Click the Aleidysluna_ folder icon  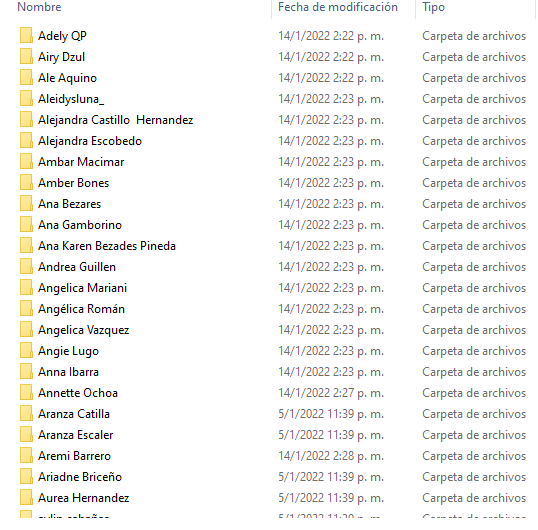tap(26, 98)
